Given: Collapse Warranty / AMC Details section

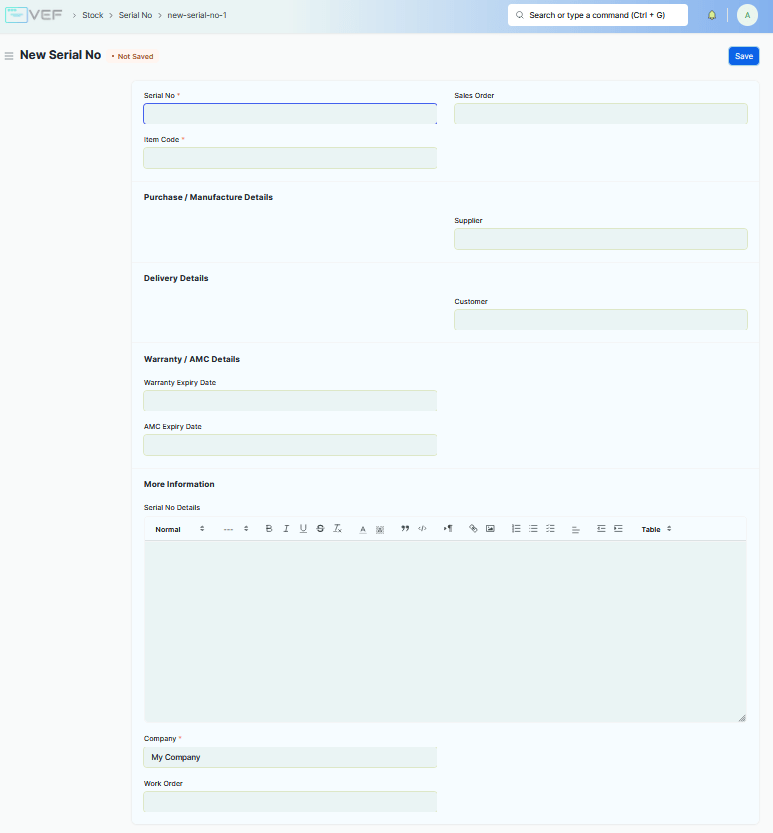Looking at the screenshot, I should click(x=192, y=359).
